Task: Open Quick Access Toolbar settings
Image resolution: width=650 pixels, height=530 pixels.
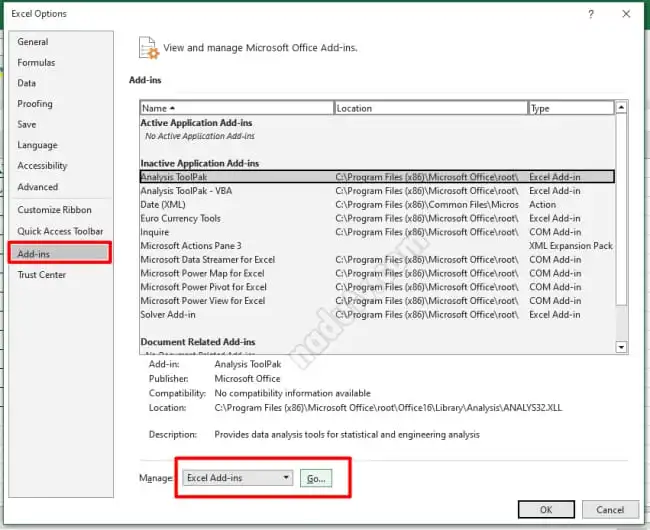Action: pos(60,231)
